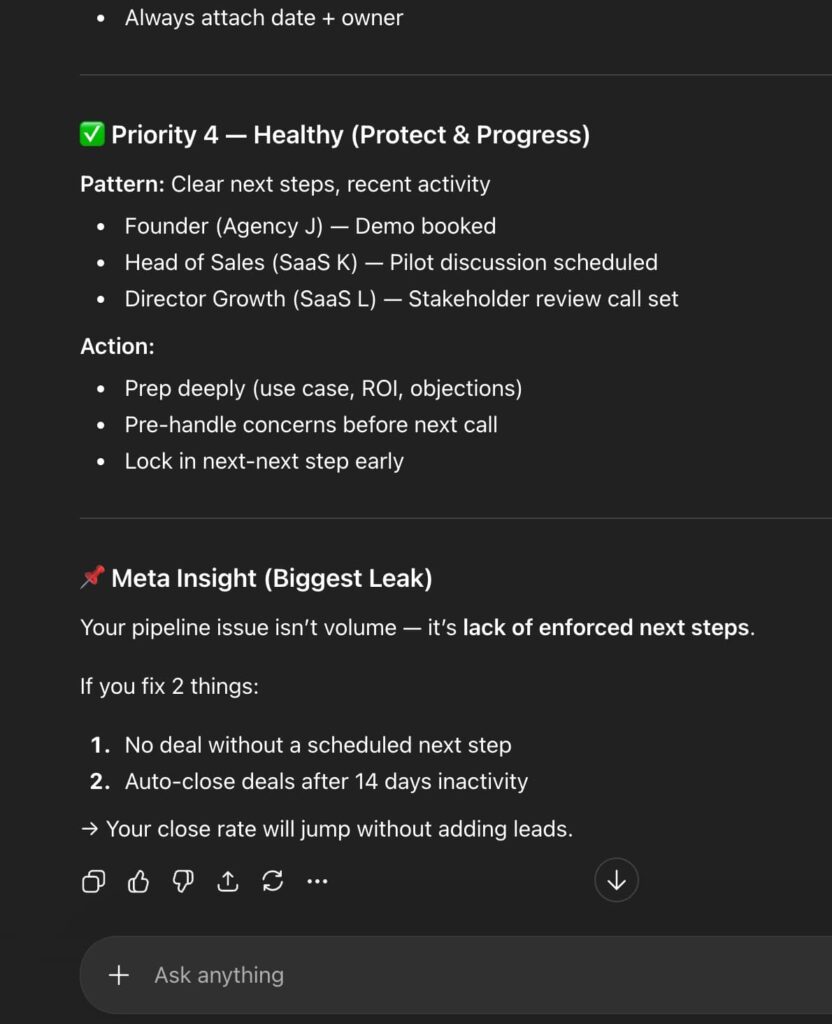Give thumbs up feedback on the response
This screenshot has width=832, height=1024.
[x=138, y=881]
